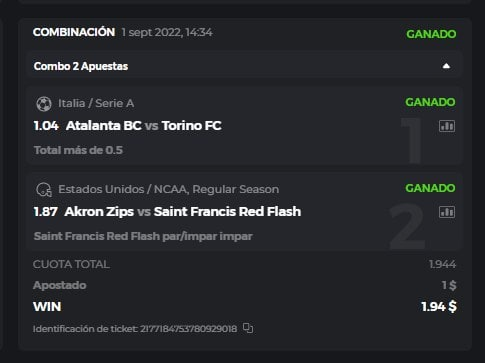This screenshot has height=363, width=485.
Task: Open Atalanta BC vs Torino FC match
Action: 144,126
